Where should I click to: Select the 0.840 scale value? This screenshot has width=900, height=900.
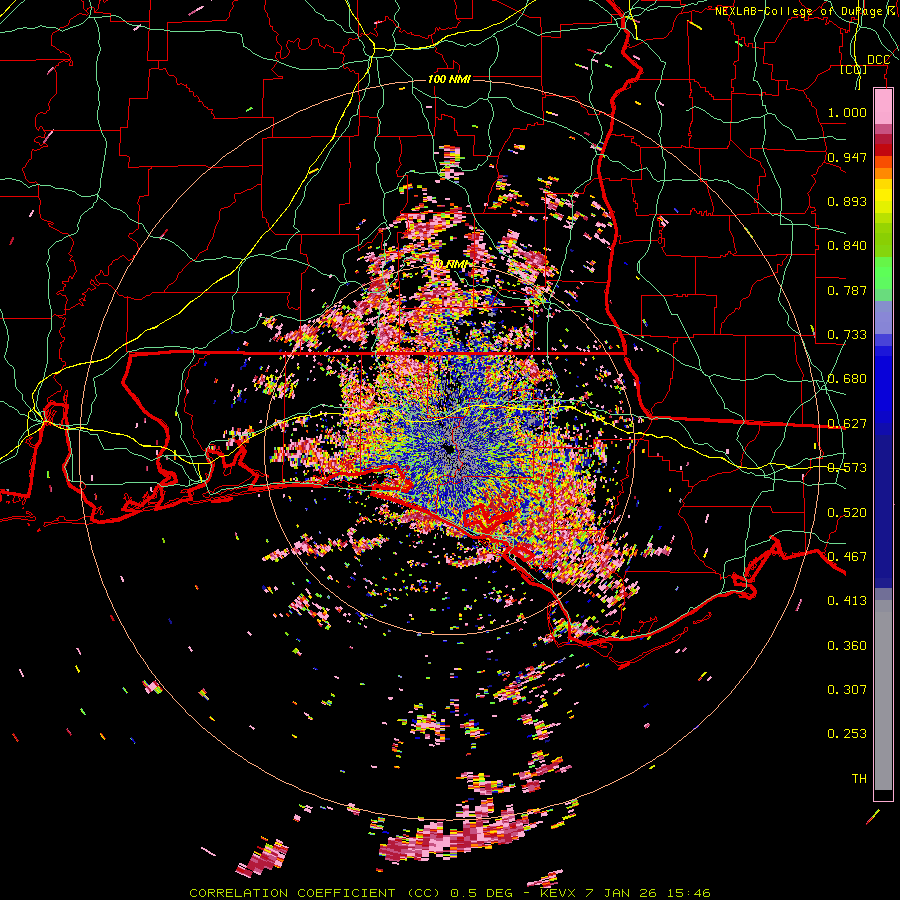(847, 246)
